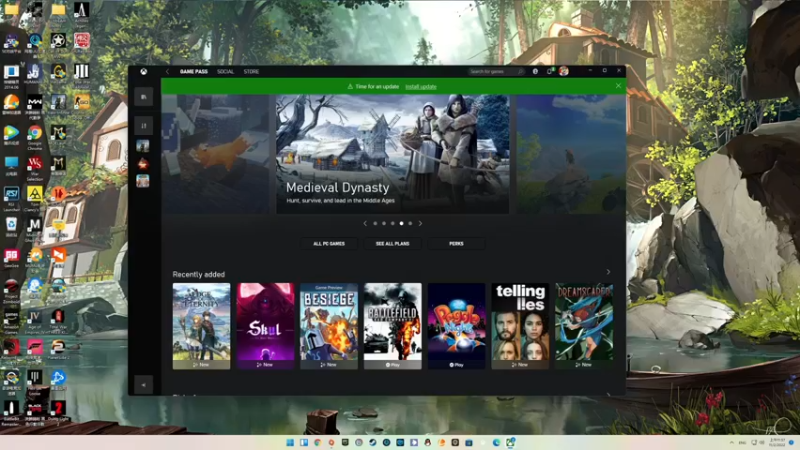Viewport: 800px width, 450px height.
Task: Select the fifth carousel dot
Action: 410,223
